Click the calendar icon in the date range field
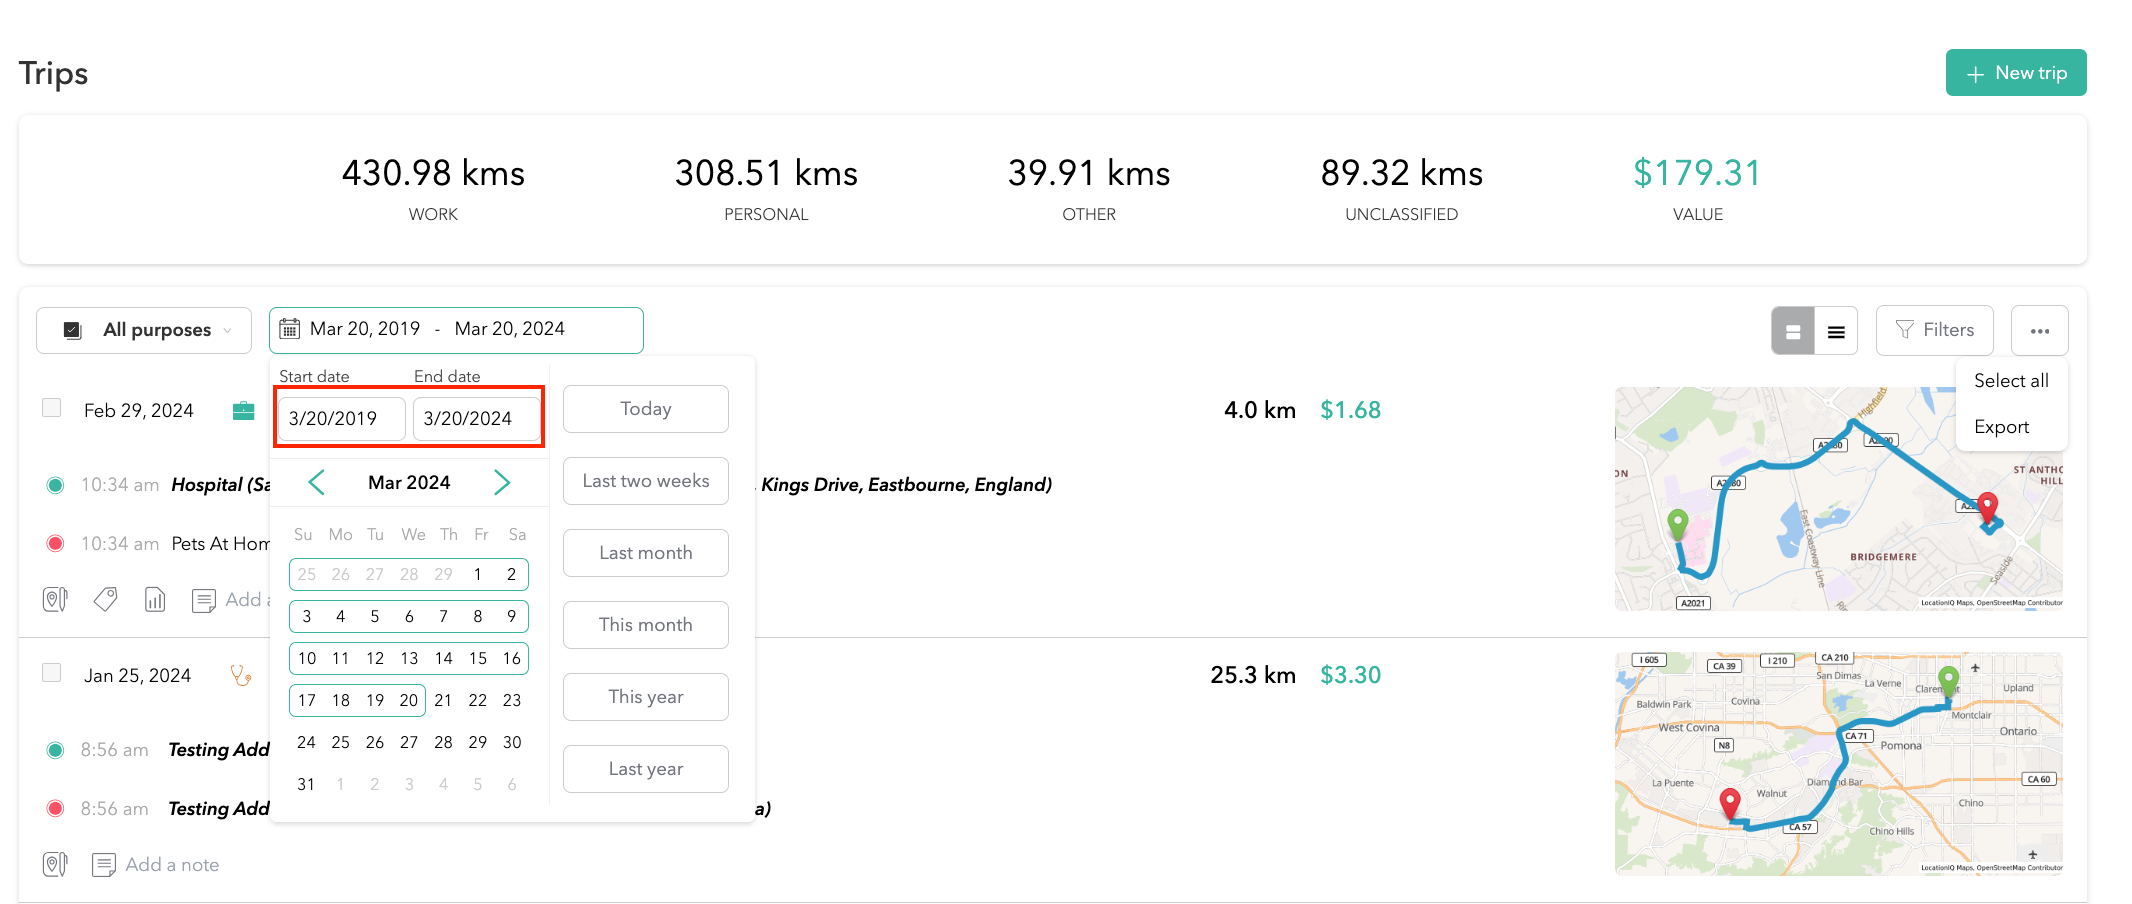The width and height of the screenshot is (2132, 904). [x=290, y=328]
